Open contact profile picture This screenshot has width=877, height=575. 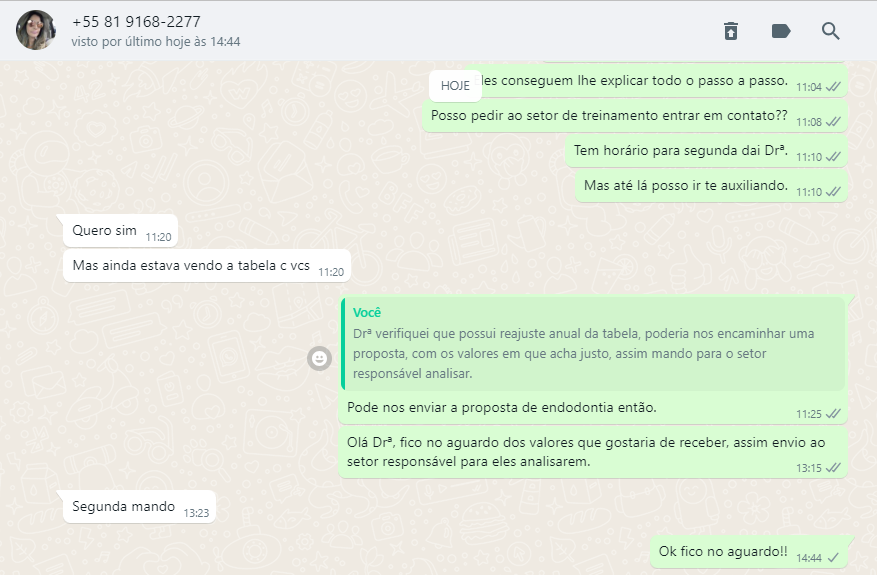[36, 30]
